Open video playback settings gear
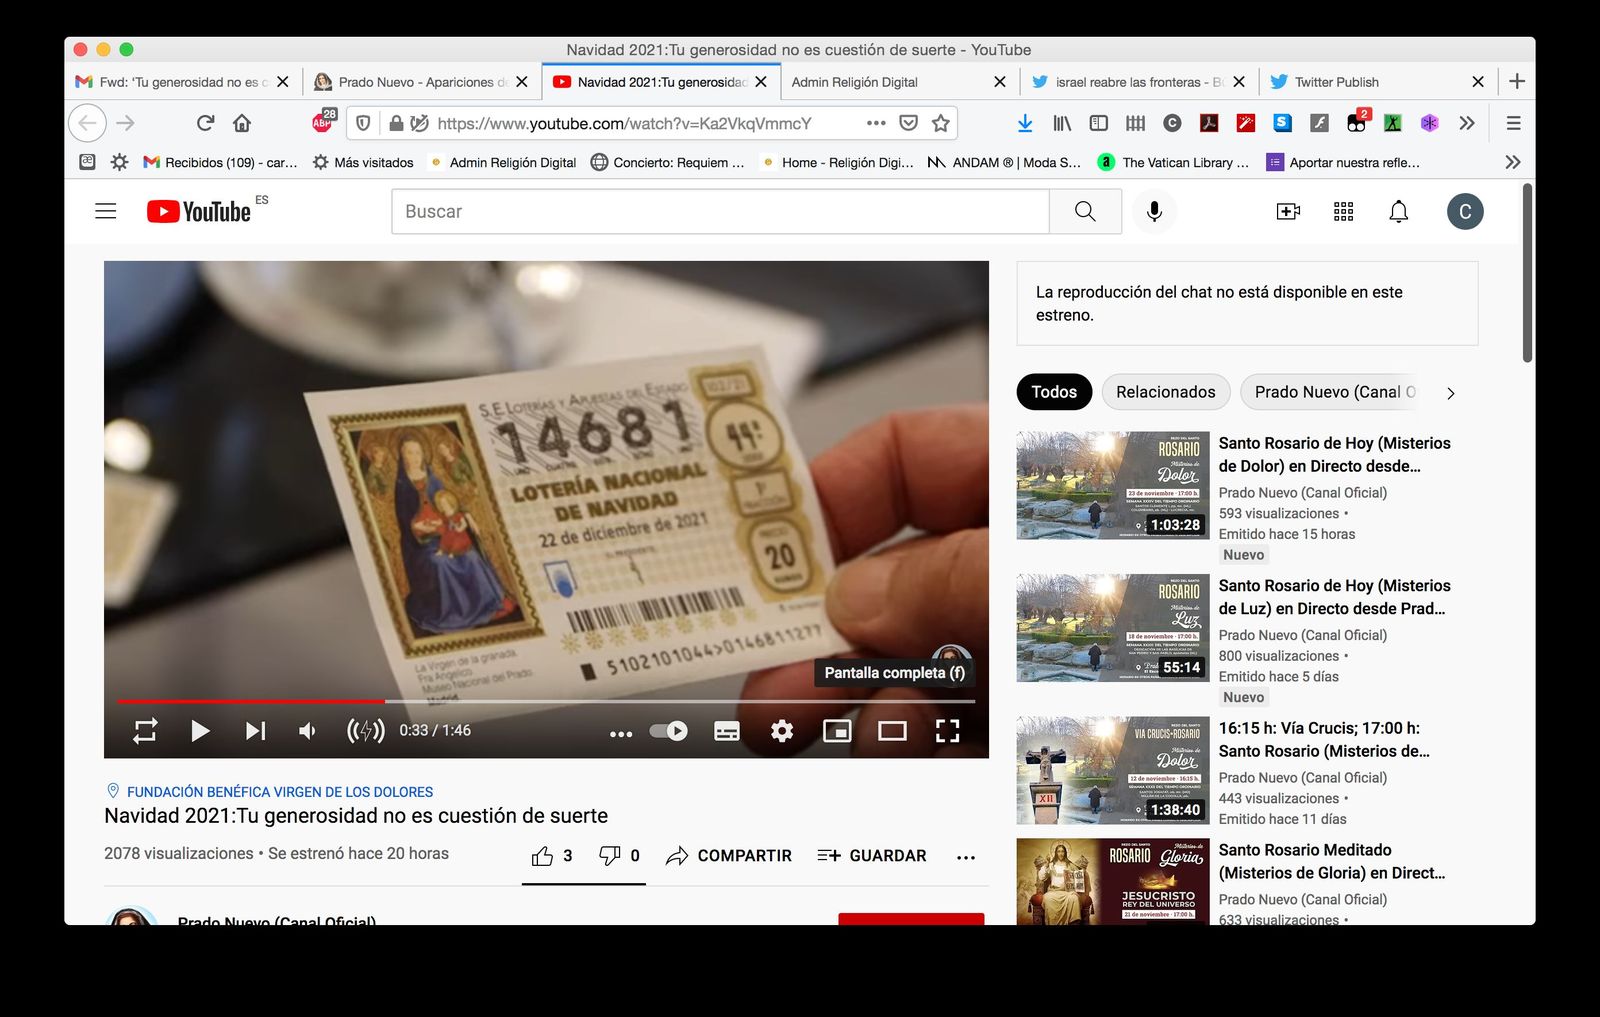 [x=781, y=731]
